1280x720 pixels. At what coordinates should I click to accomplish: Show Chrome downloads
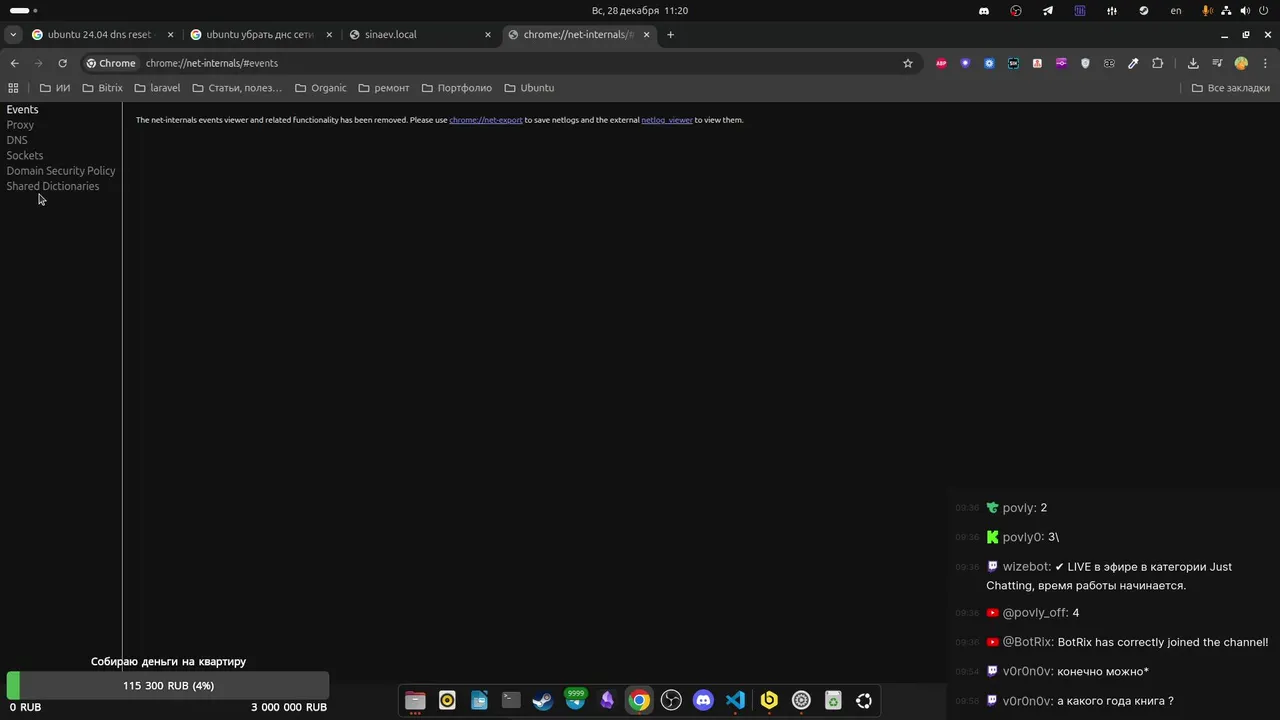point(1193,63)
